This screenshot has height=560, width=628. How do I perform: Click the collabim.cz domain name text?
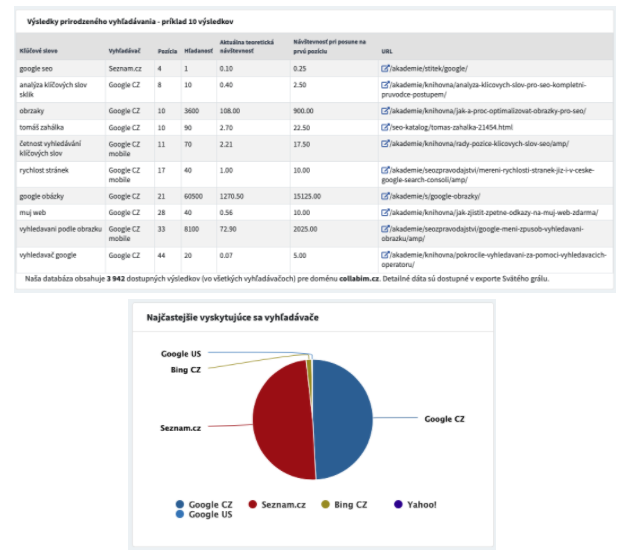point(359,279)
